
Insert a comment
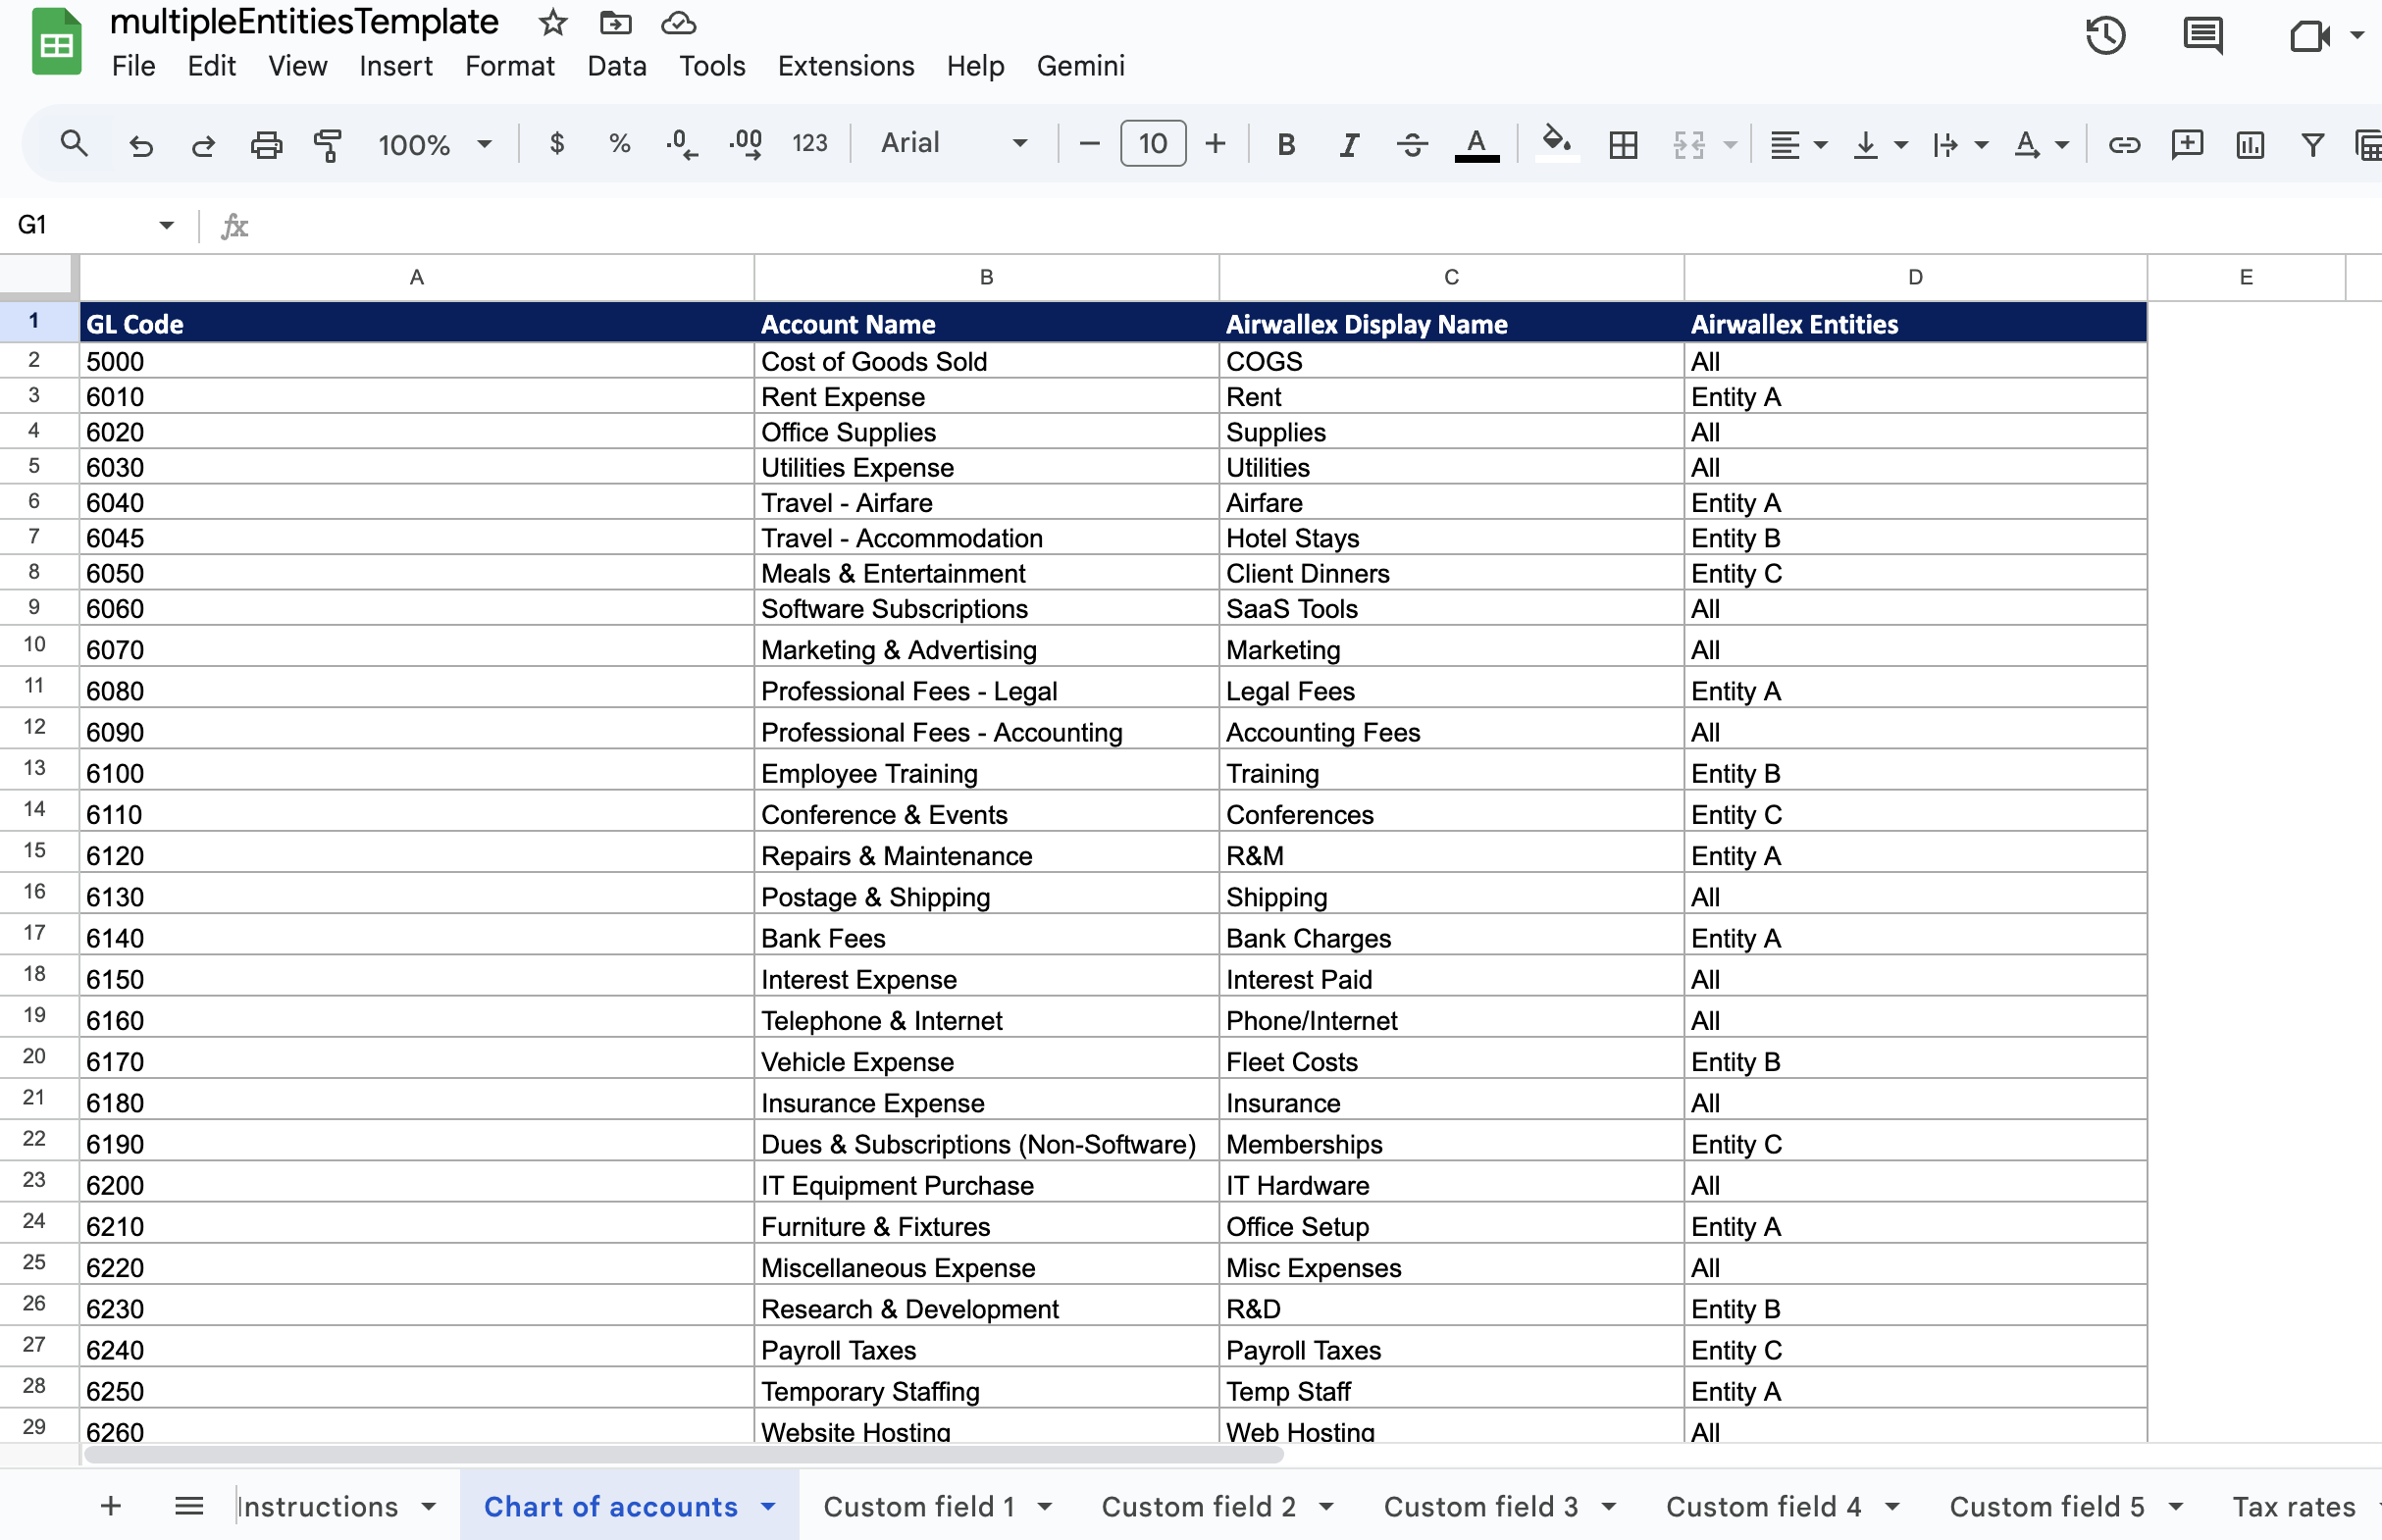2187,145
